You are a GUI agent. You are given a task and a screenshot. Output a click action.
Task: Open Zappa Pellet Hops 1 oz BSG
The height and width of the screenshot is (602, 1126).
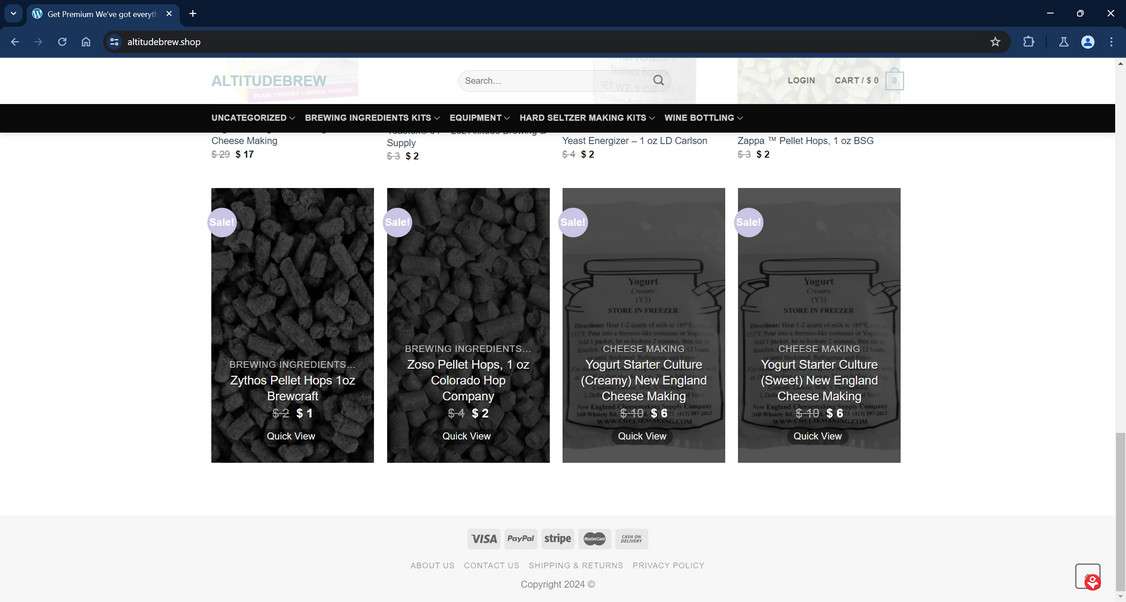(806, 141)
